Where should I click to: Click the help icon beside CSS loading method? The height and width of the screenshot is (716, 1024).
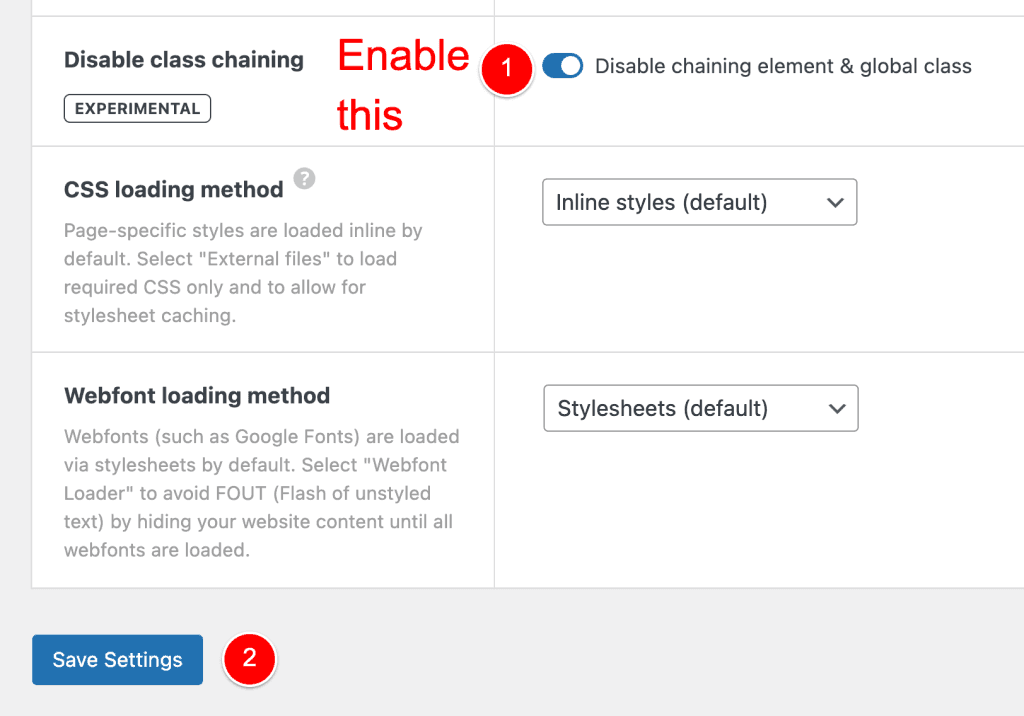click(x=304, y=179)
